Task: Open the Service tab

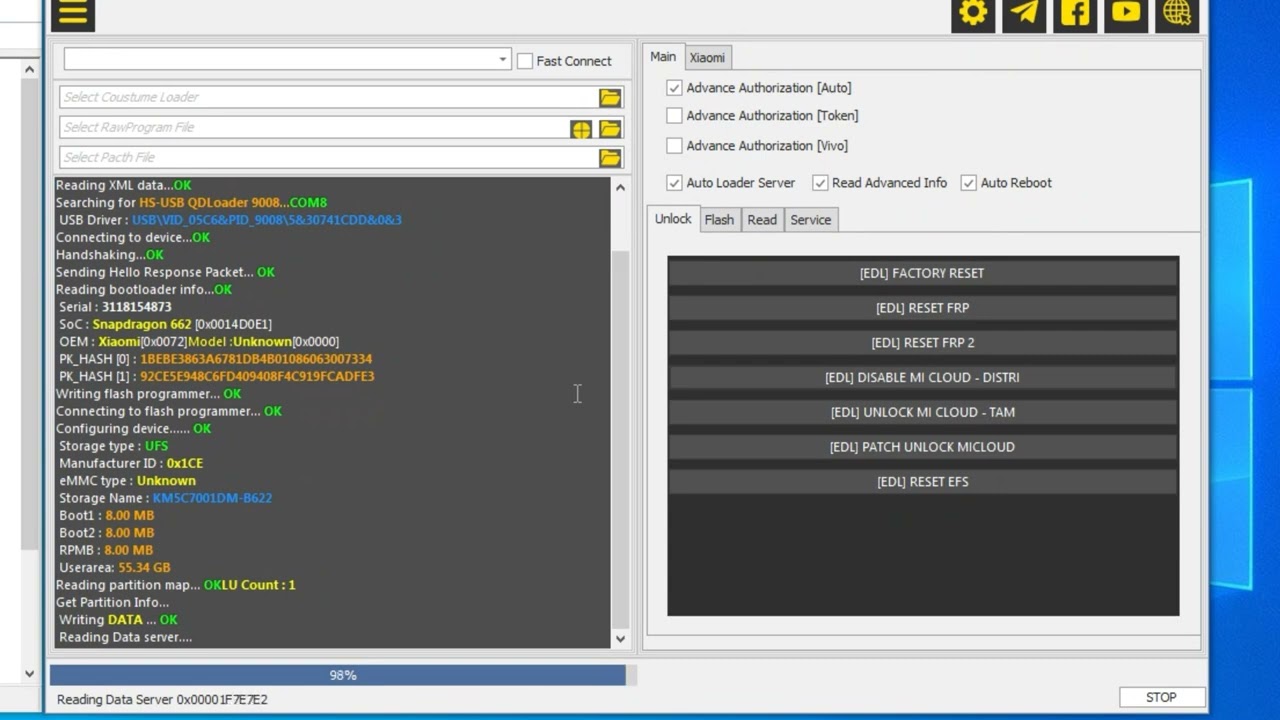Action: [x=811, y=220]
